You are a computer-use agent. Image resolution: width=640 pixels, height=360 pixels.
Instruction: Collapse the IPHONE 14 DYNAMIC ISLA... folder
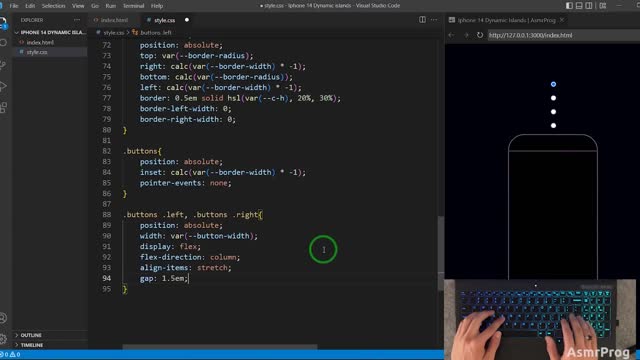click(x=51, y=32)
